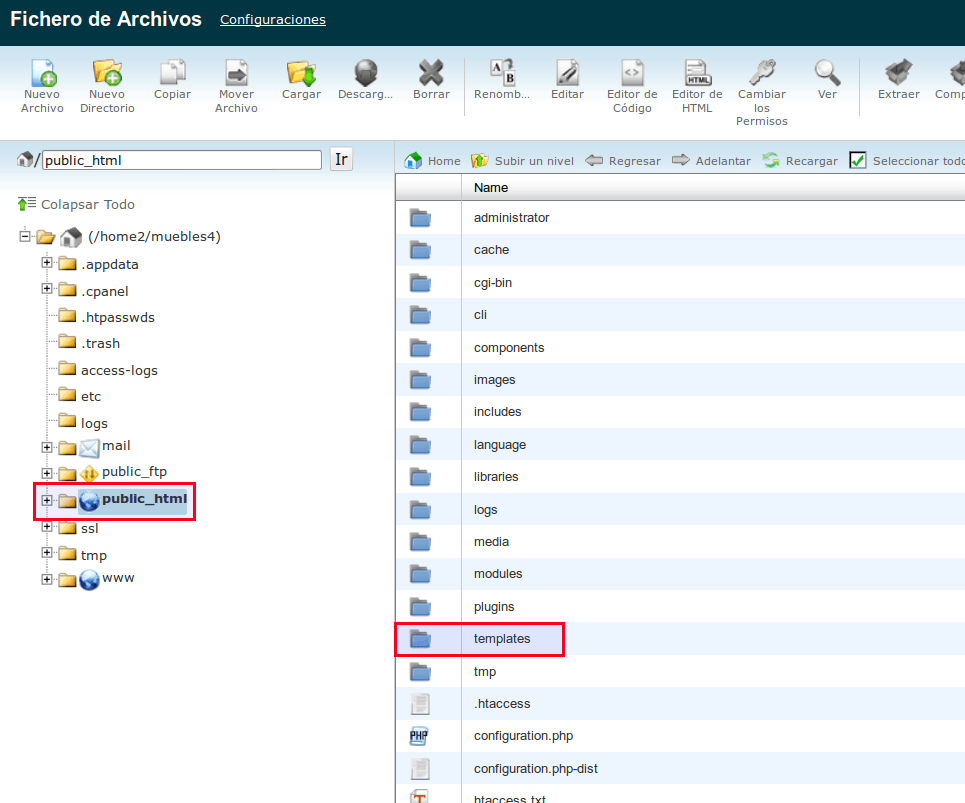
Task: Click the Nuevo Archivo toolbar icon
Action: tap(44, 73)
